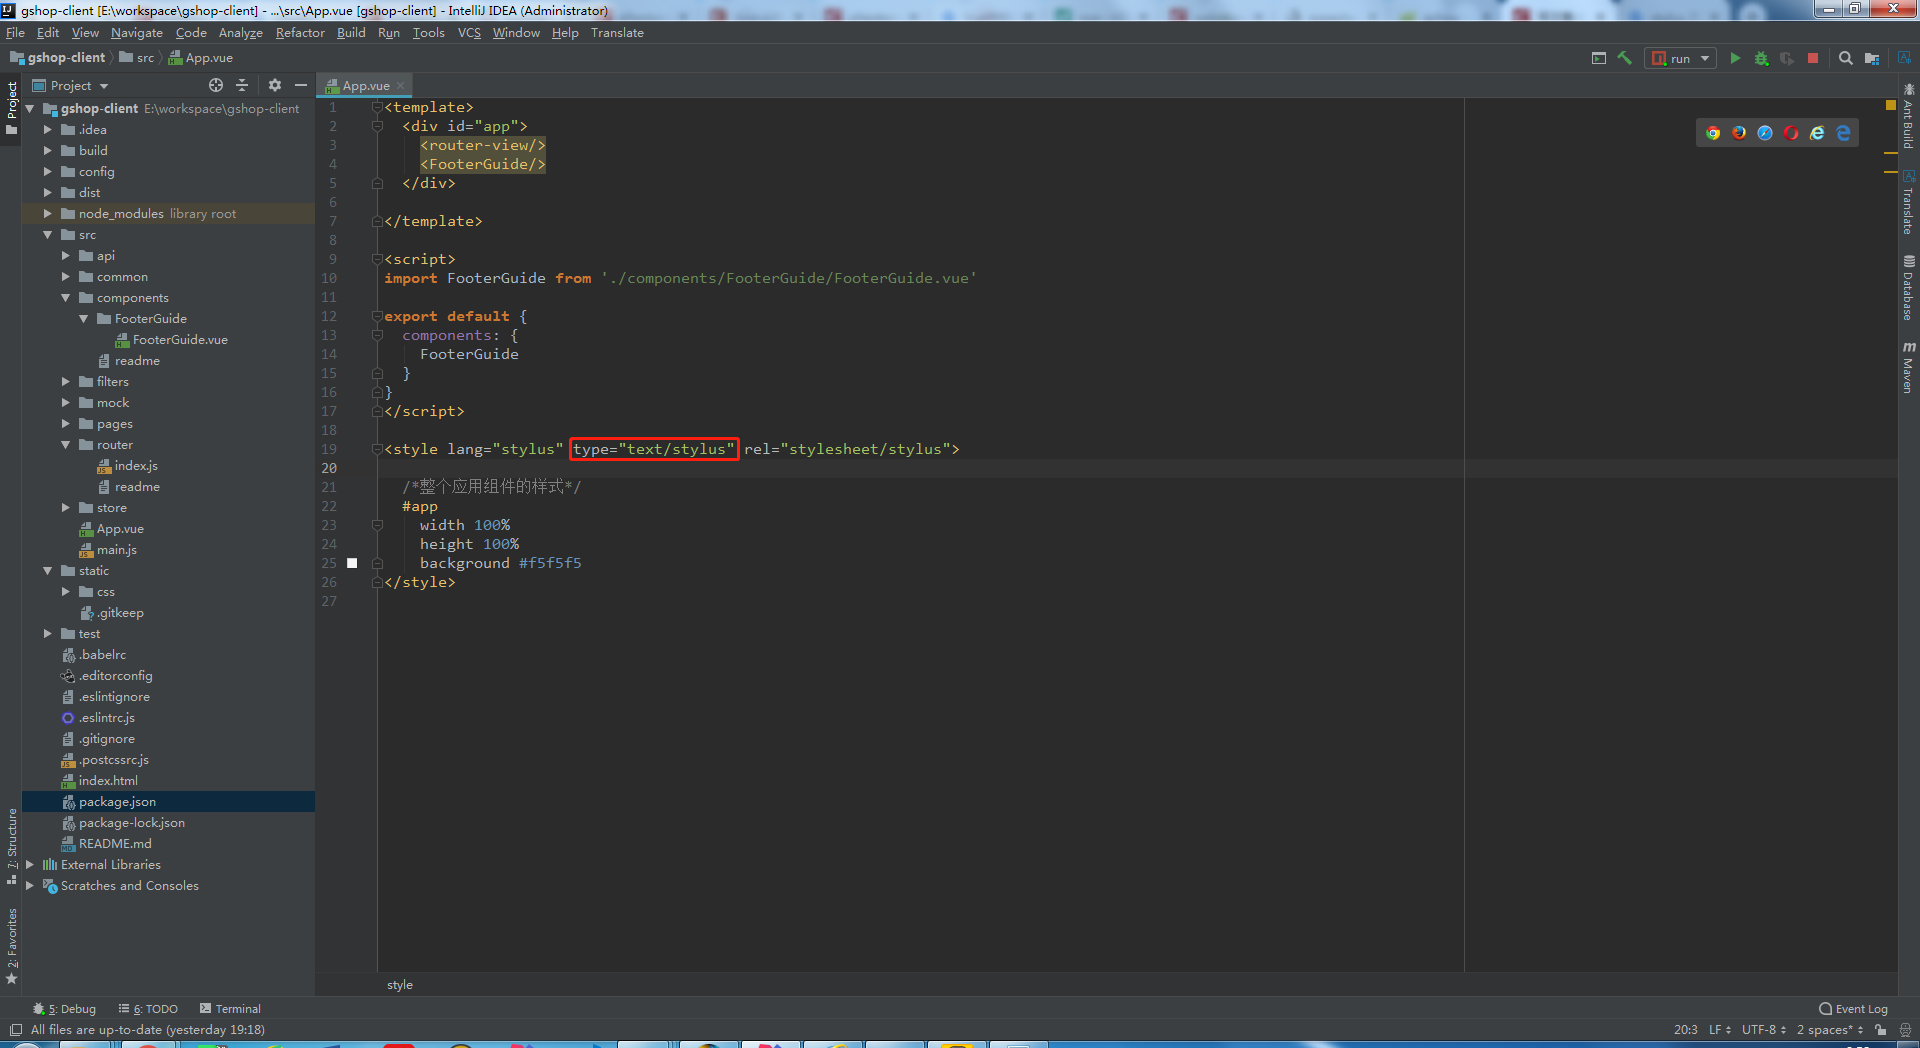Start a debug session with the bug icon
The width and height of the screenshot is (1920, 1048).
(x=1761, y=58)
